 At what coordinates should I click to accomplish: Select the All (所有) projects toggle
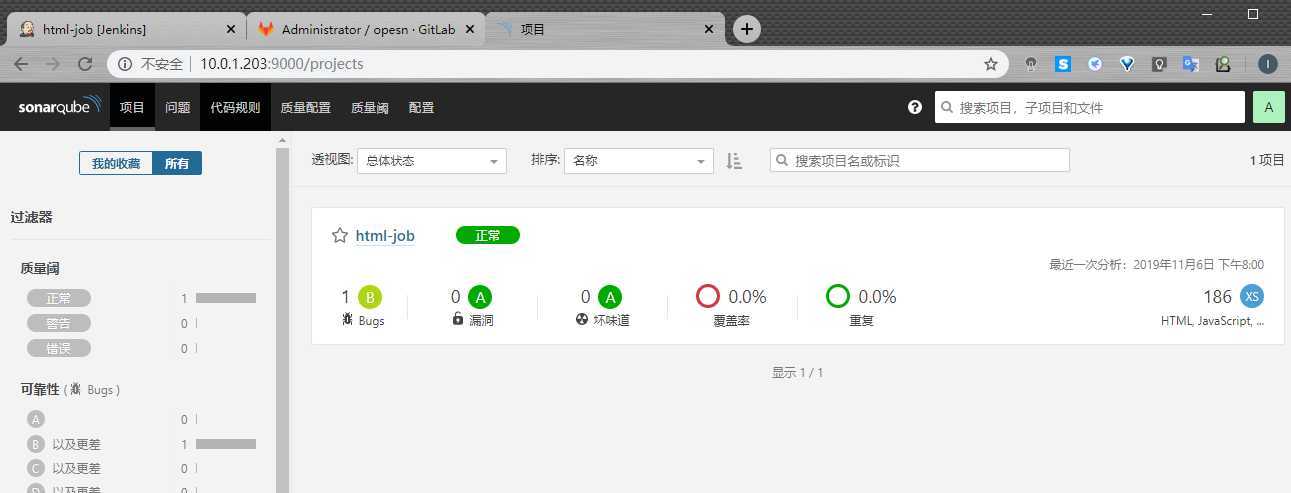coord(177,163)
